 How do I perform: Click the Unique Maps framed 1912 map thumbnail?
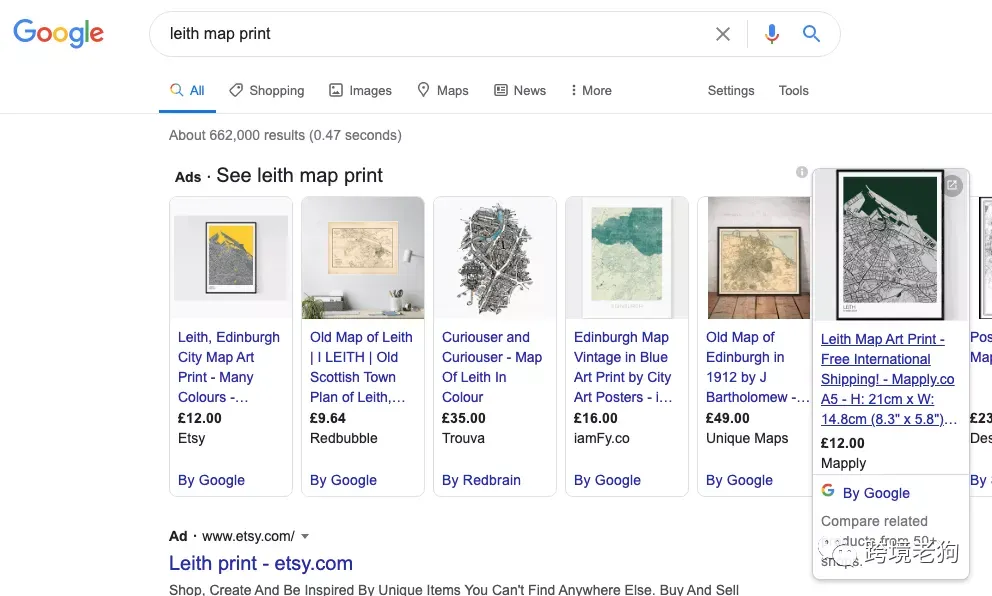pos(759,258)
